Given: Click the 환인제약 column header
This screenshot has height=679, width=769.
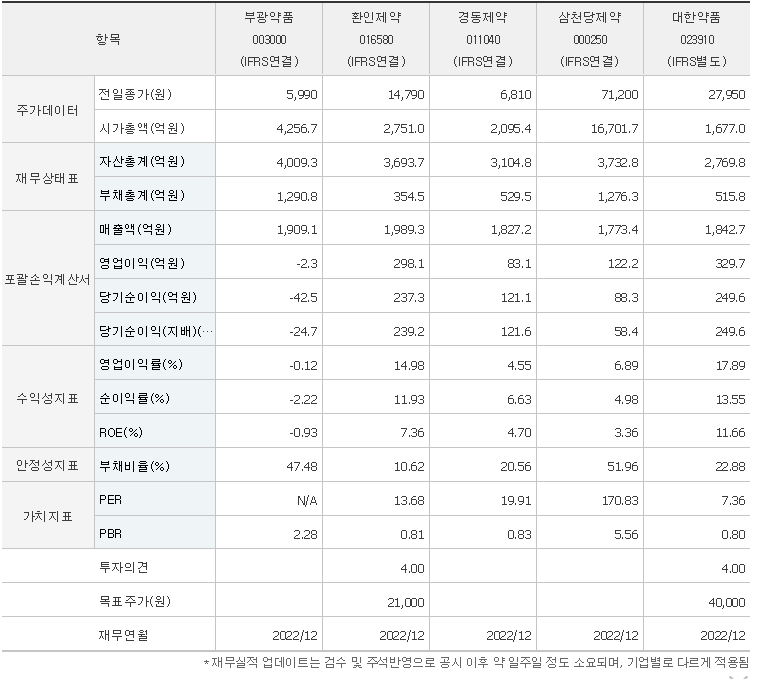Looking at the screenshot, I should (376, 39).
